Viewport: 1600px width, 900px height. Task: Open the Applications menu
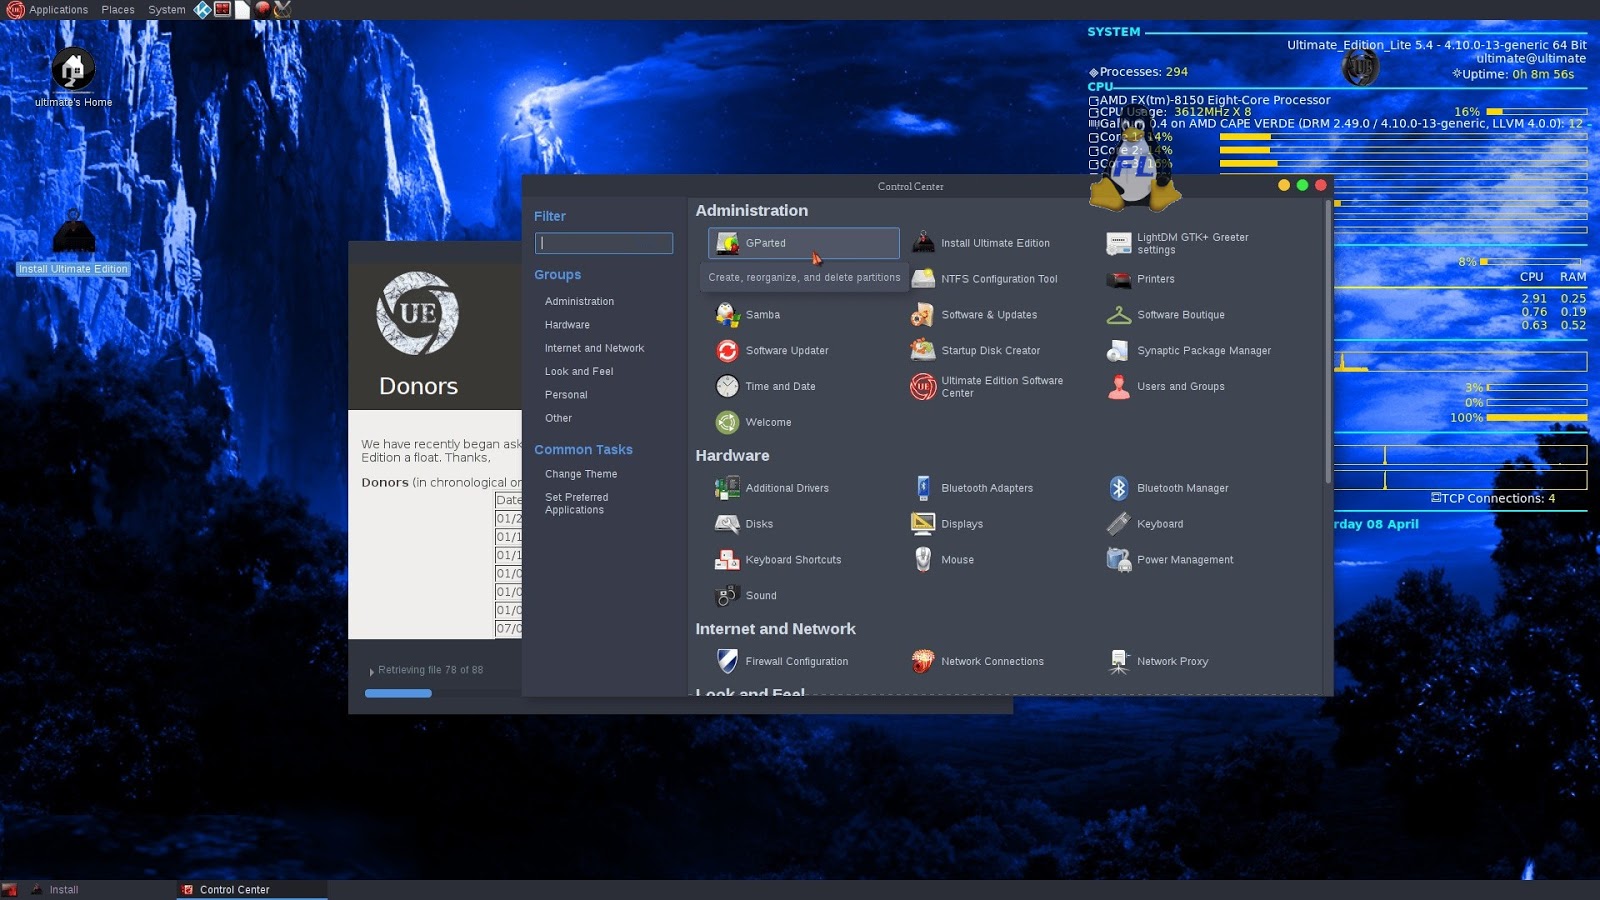pyautogui.click(x=48, y=10)
